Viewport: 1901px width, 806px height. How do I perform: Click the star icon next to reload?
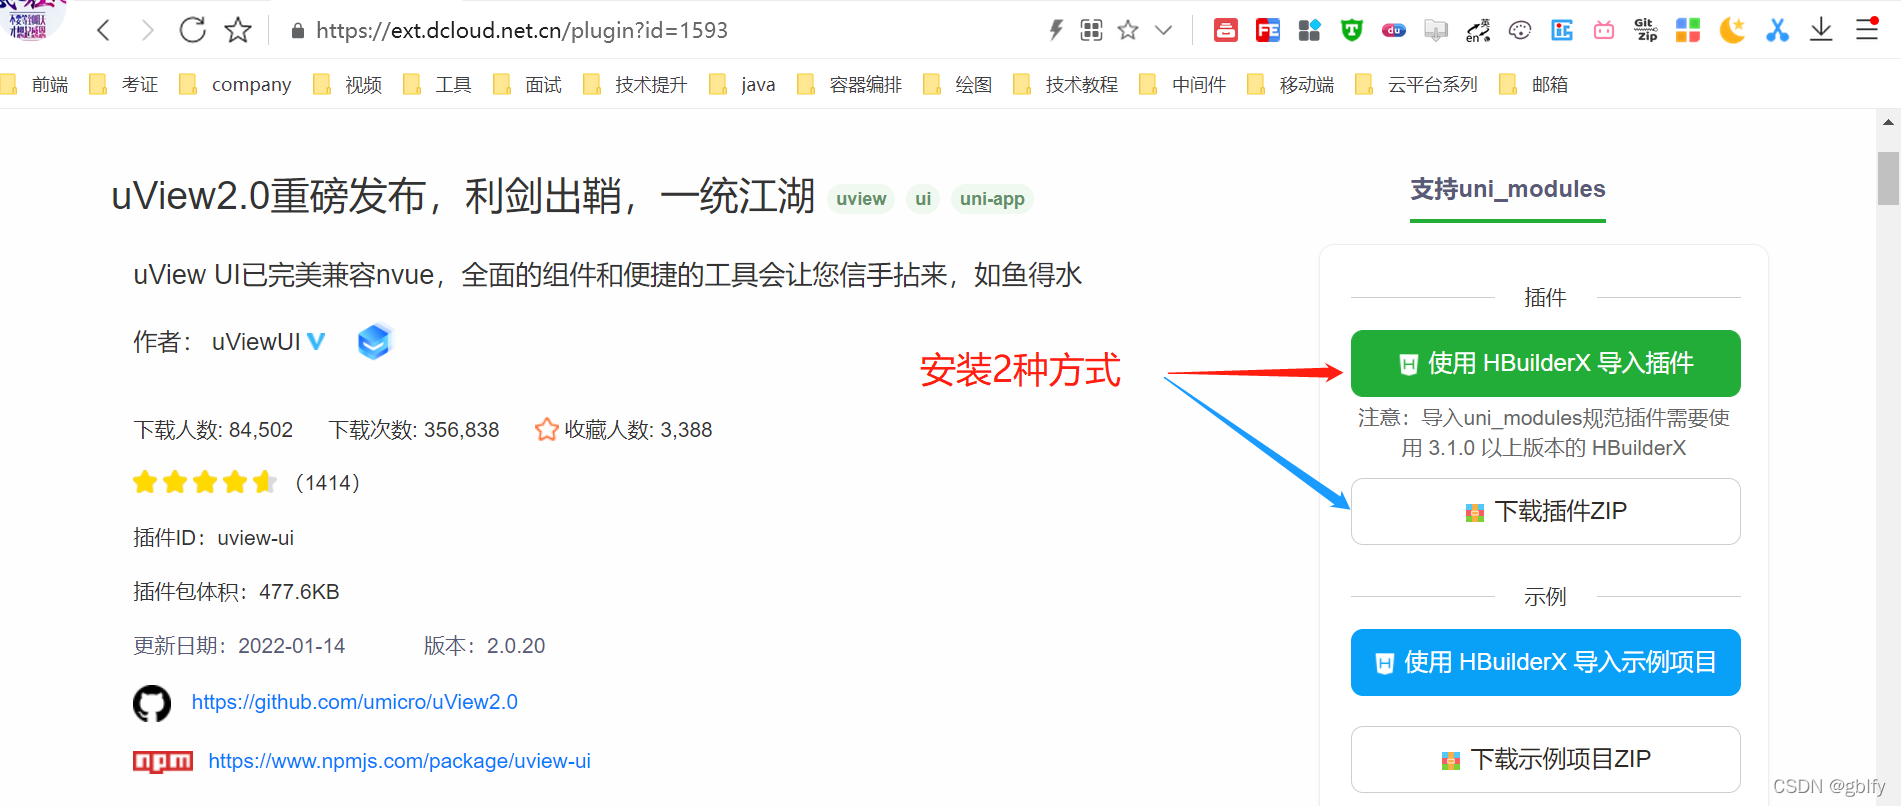pos(238,30)
